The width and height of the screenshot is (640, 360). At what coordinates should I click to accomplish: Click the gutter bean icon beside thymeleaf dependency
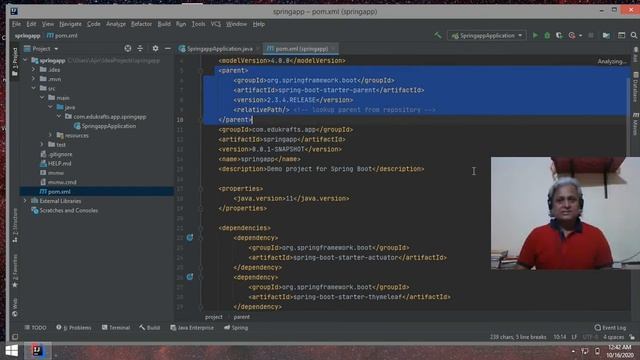(x=190, y=277)
